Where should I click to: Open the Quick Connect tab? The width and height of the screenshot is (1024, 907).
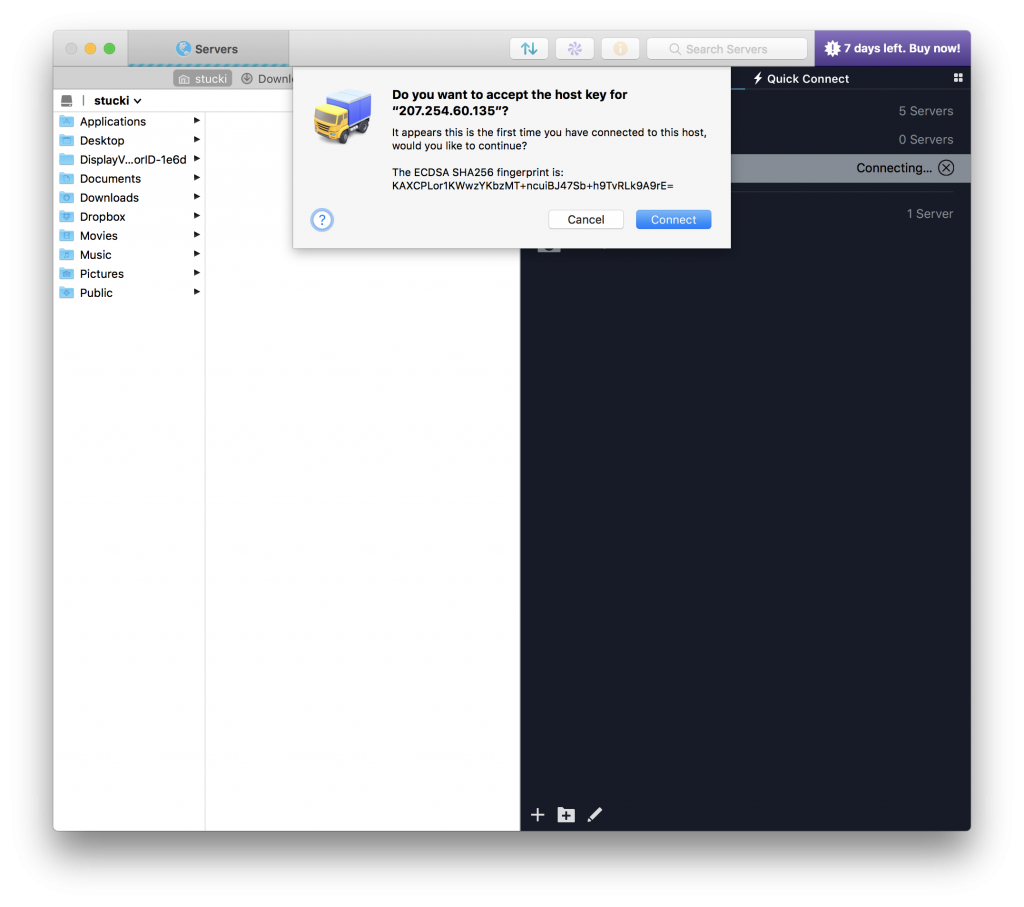801,78
